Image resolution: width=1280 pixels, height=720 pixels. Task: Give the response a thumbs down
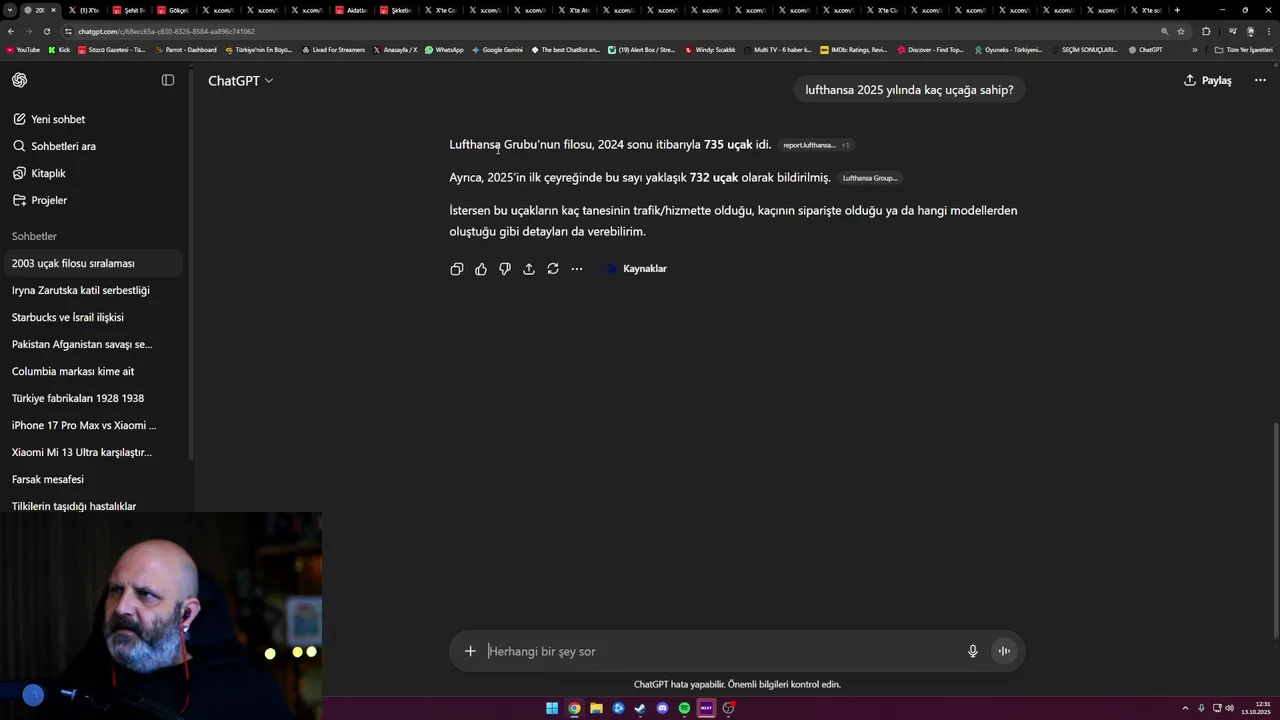505,269
